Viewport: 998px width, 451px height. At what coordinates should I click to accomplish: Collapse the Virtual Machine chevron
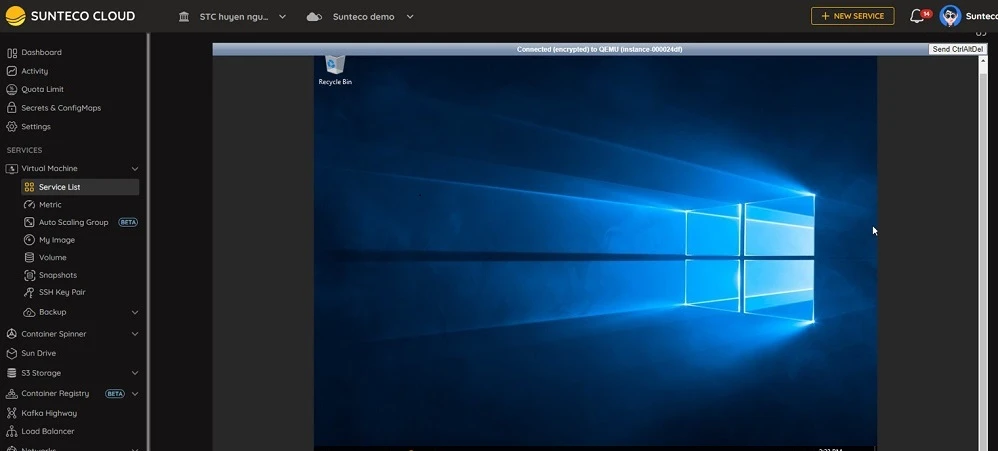[x=135, y=169]
